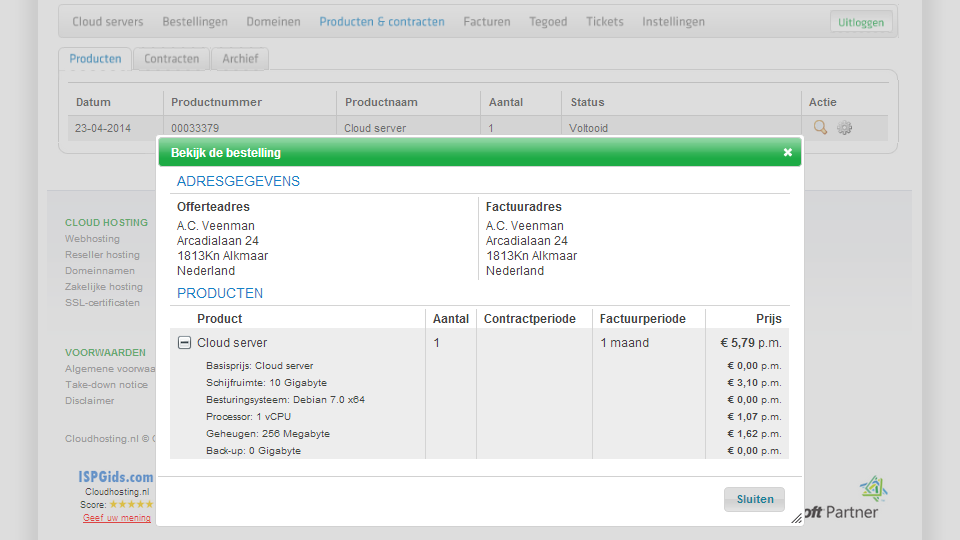
Task: Close the Bekijk de bestelling dialog
Action: [787, 152]
